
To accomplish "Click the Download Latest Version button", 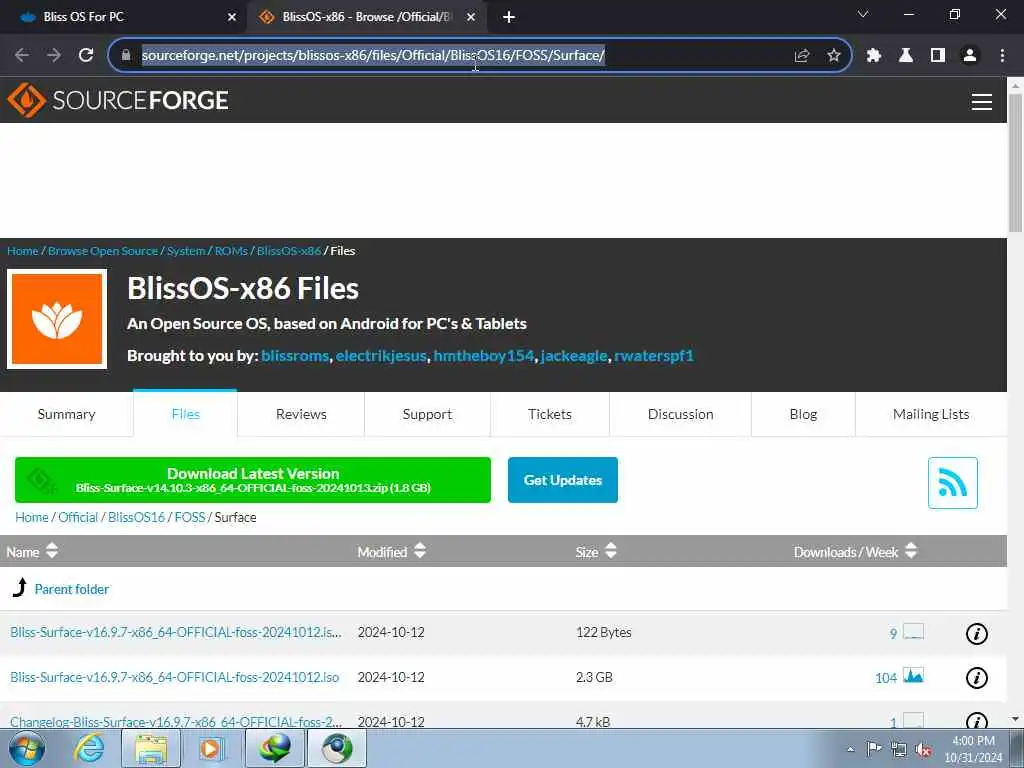I will (253, 480).
